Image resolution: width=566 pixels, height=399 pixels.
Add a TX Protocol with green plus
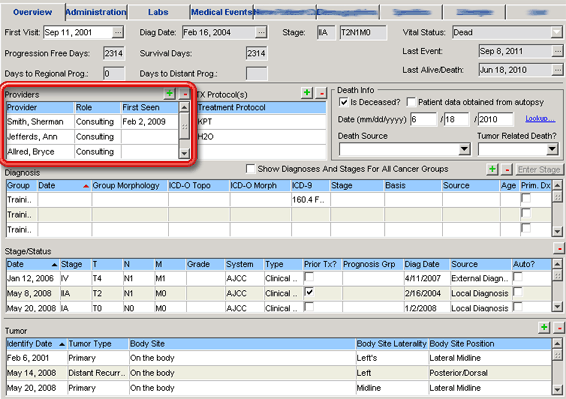click(307, 93)
